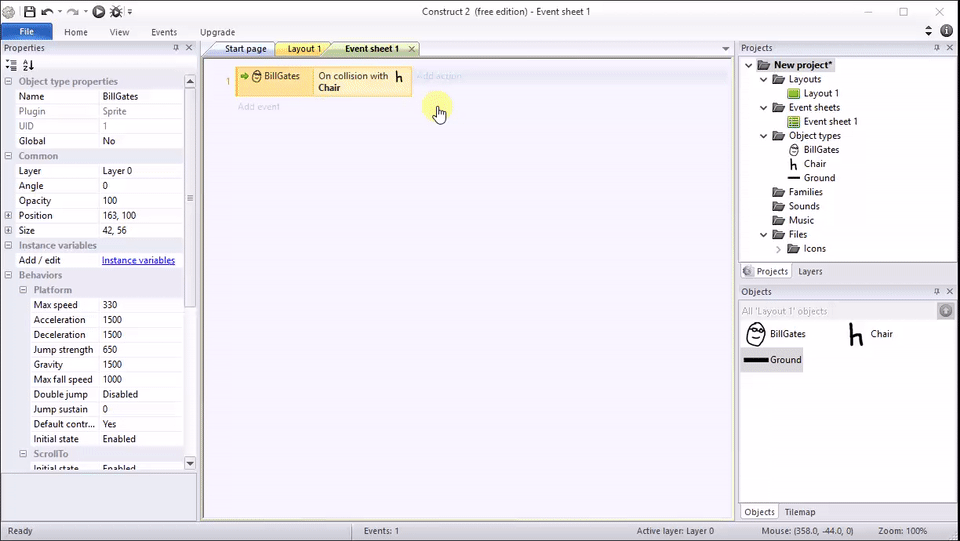Select Layout 1 in project tree
The image size is (960, 541).
click(x=821, y=94)
